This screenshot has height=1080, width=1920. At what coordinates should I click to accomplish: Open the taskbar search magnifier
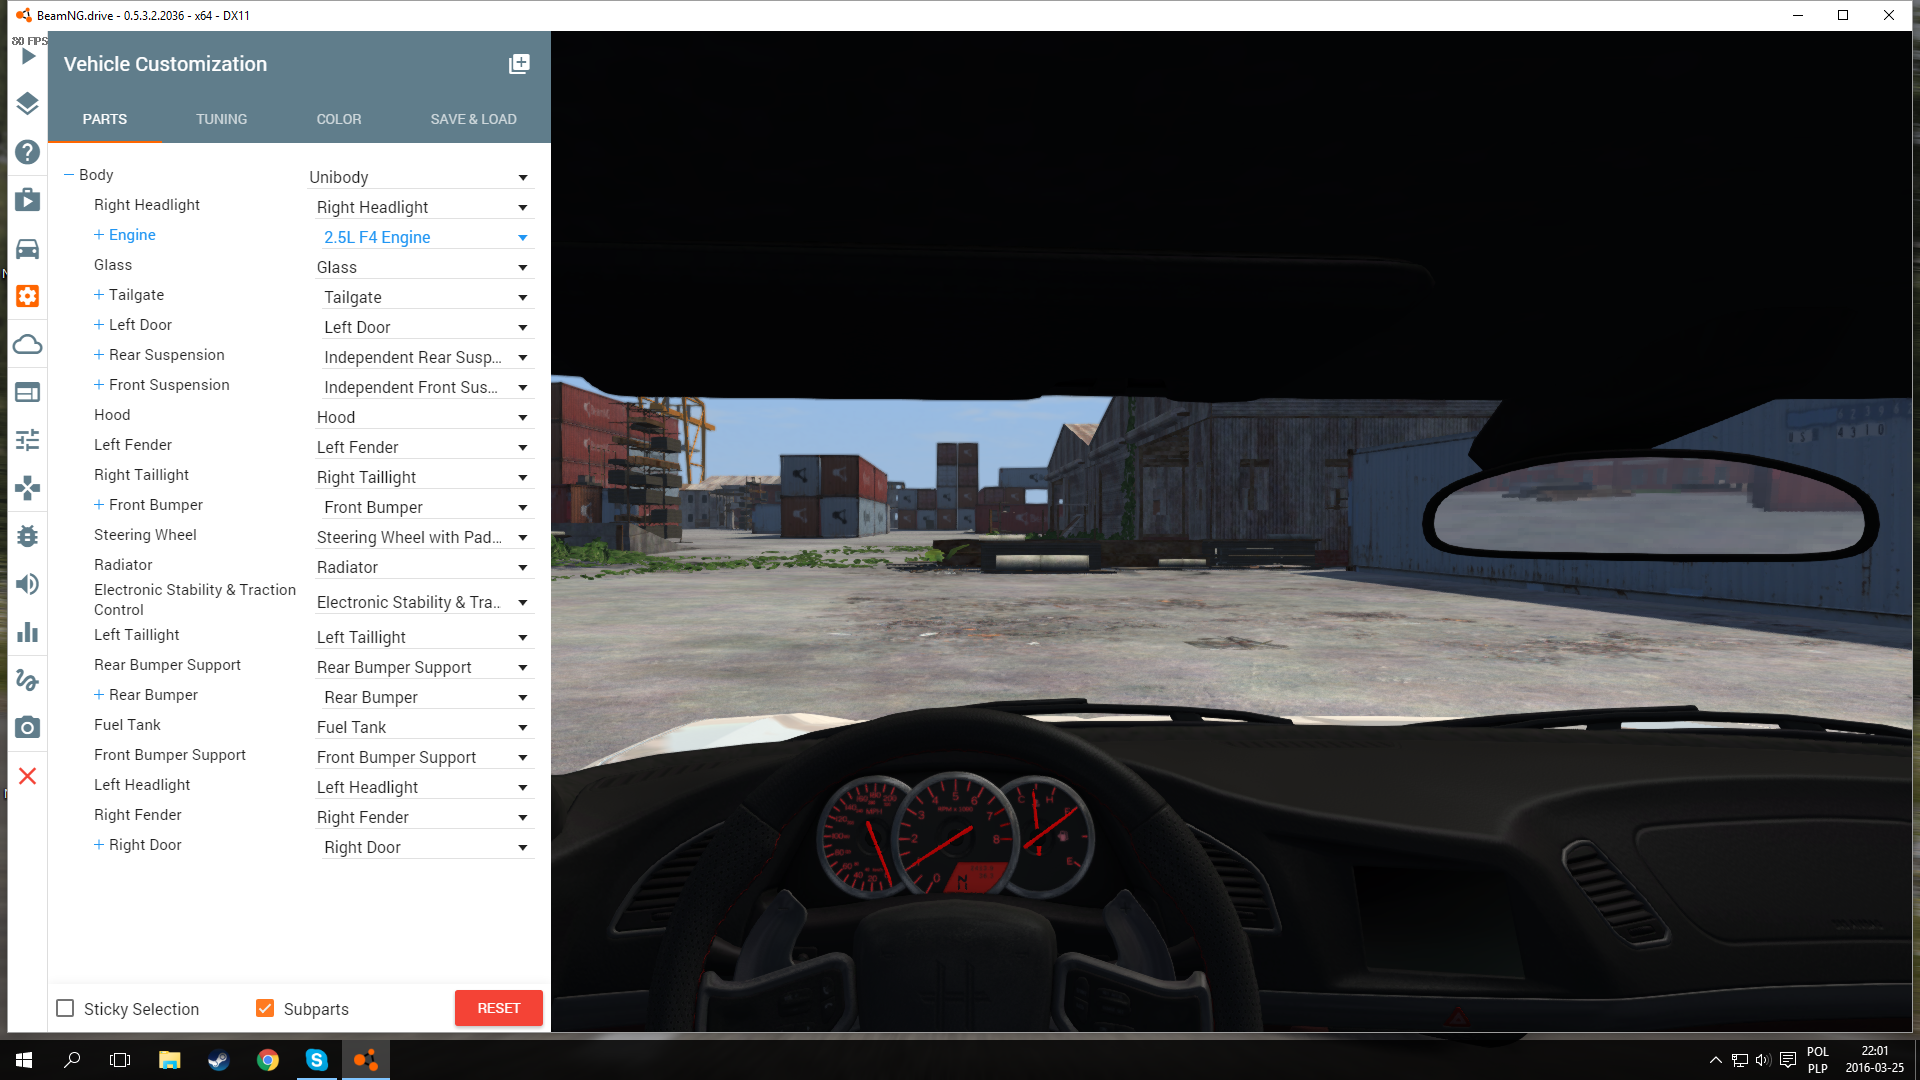click(72, 1060)
